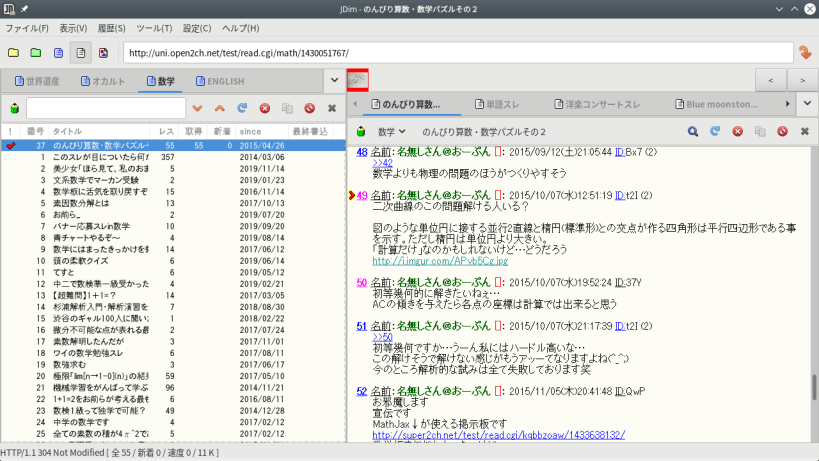Open the 設定(C) menu
The height and width of the screenshot is (461, 819).
[197, 28]
